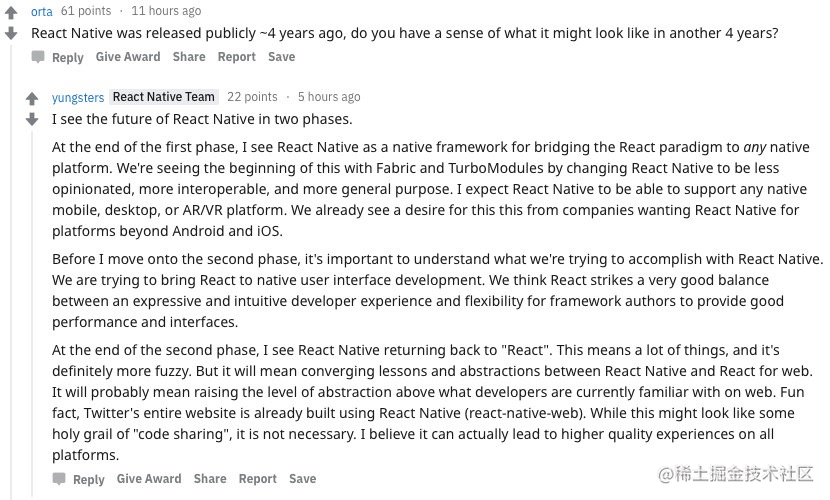The width and height of the screenshot is (830, 500).
Task: Save yungsters' reply
Action: coord(303,479)
